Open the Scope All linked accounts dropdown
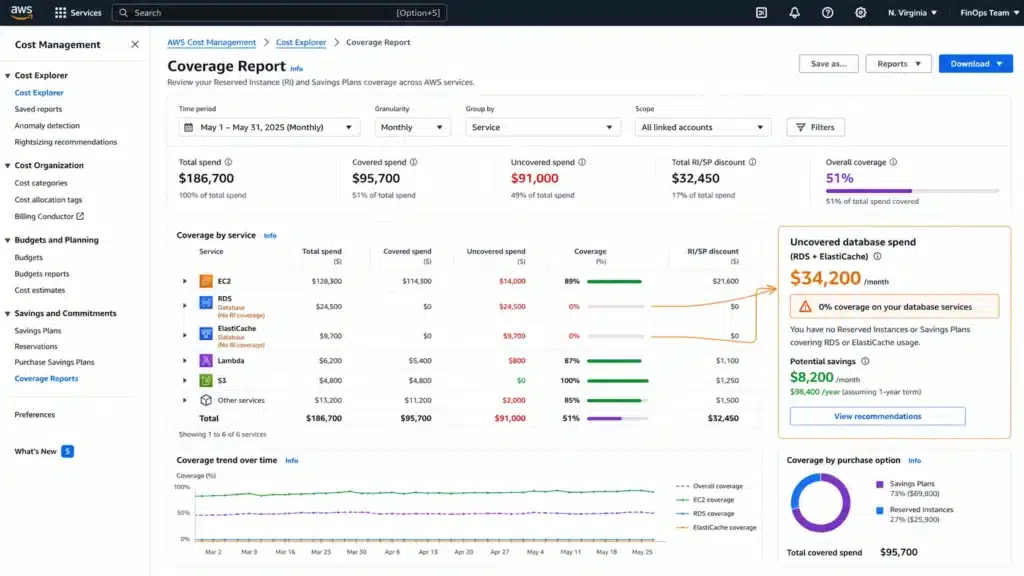This screenshot has width=1024, height=576. point(703,127)
